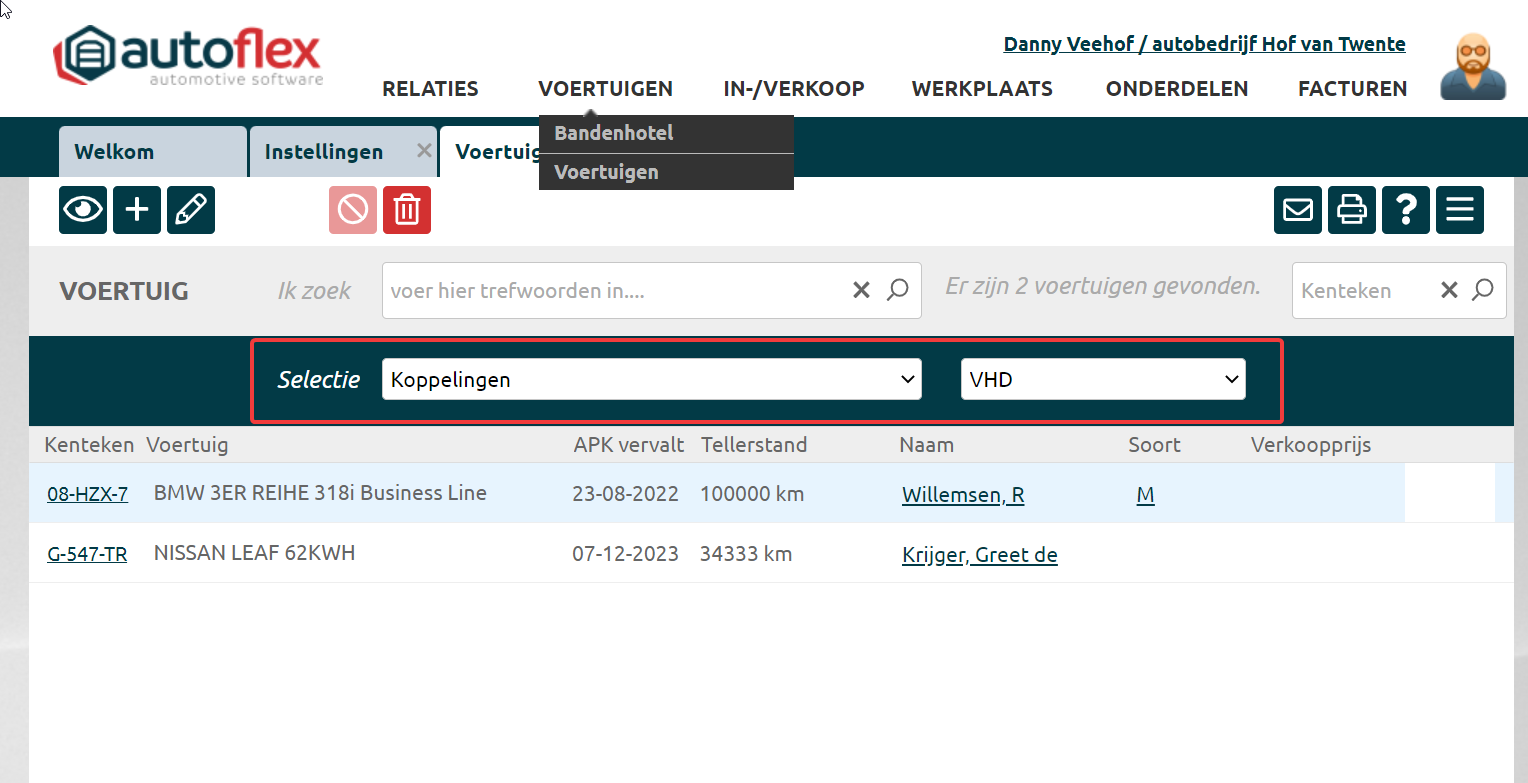Open the hamburger menu icon
This screenshot has width=1528, height=783.
[x=1460, y=210]
